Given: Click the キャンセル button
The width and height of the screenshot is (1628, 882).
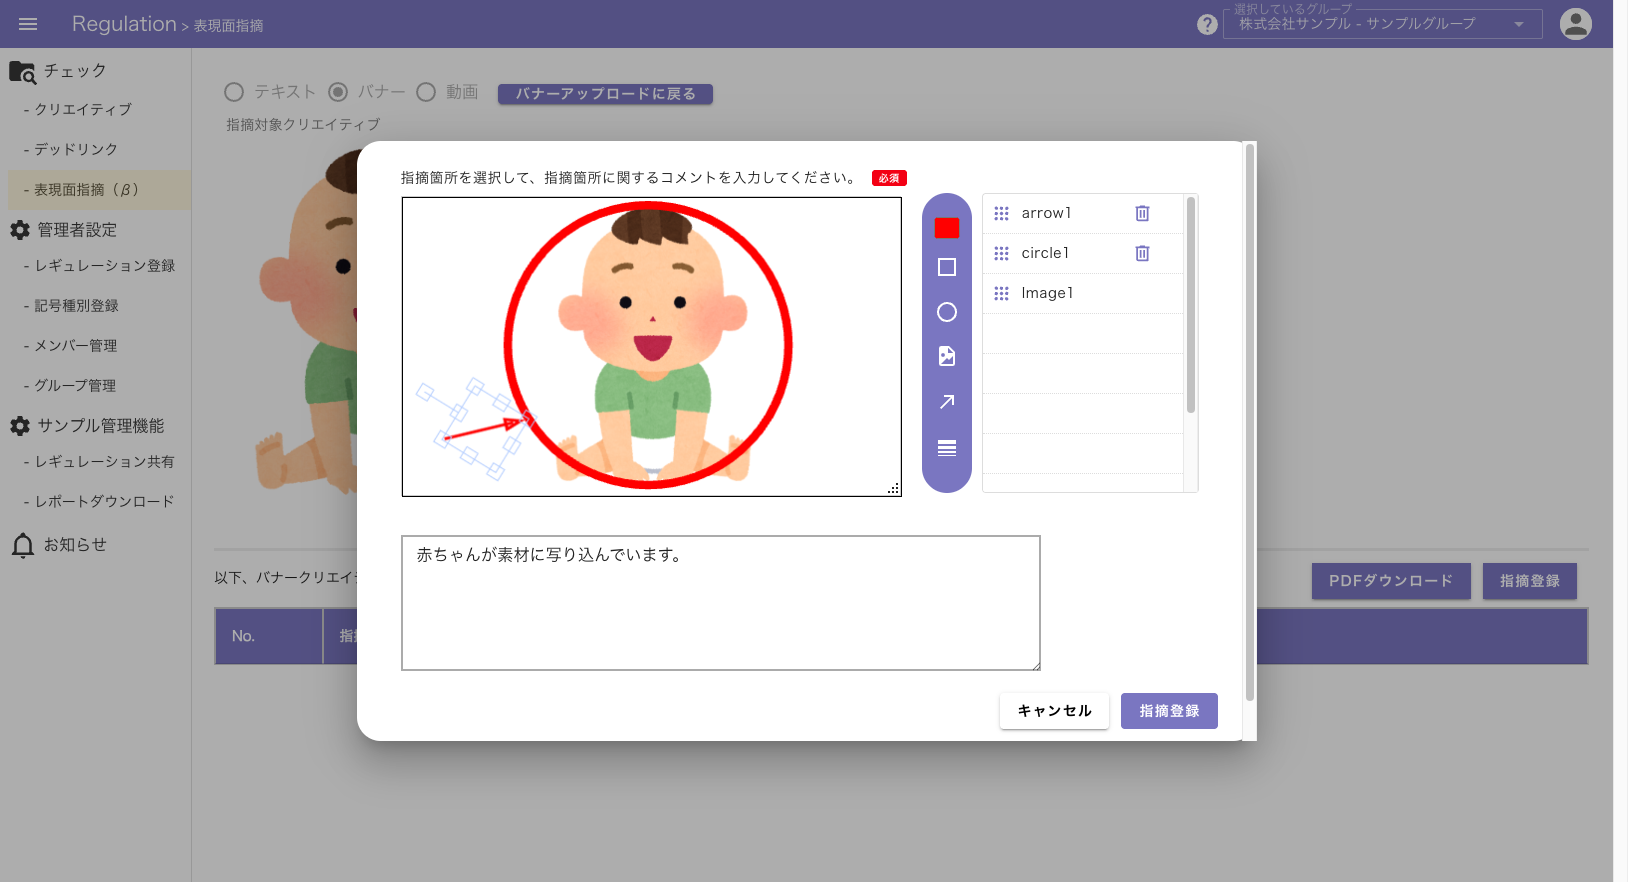Looking at the screenshot, I should [x=1054, y=711].
